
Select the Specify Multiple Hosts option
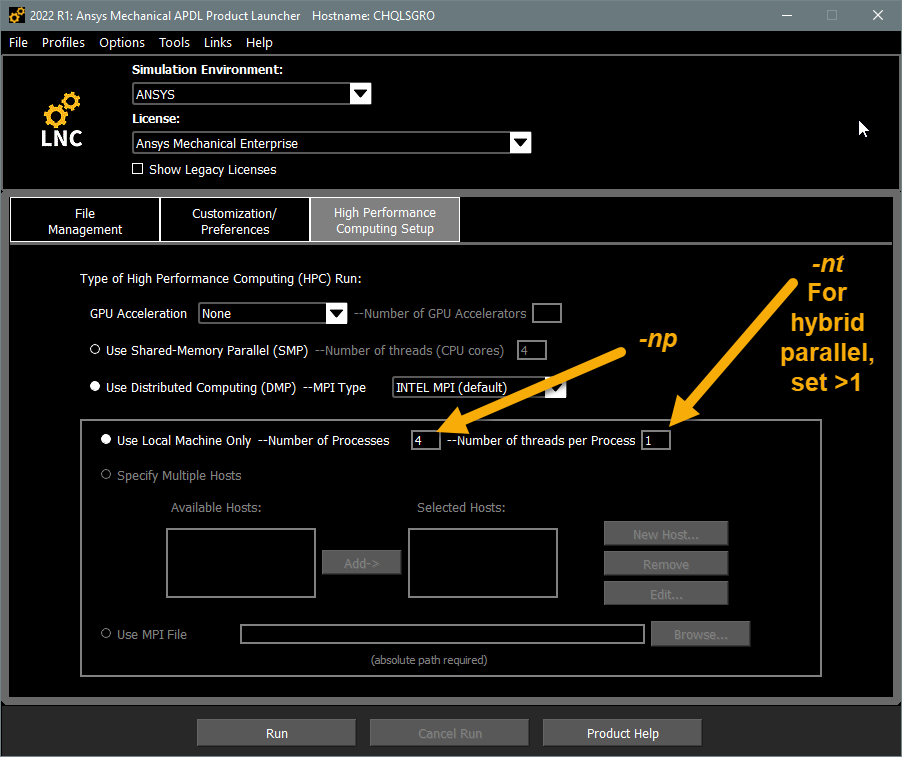pyautogui.click(x=106, y=474)
